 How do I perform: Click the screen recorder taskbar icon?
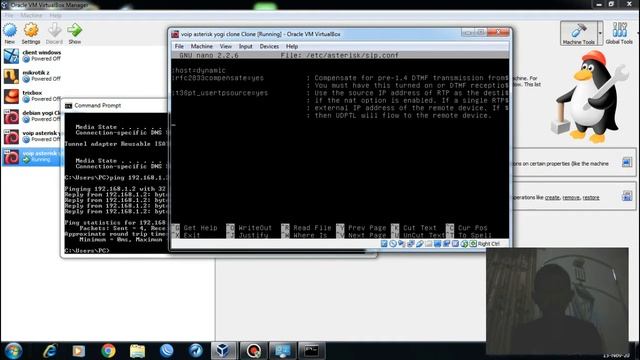coord(253,351)
